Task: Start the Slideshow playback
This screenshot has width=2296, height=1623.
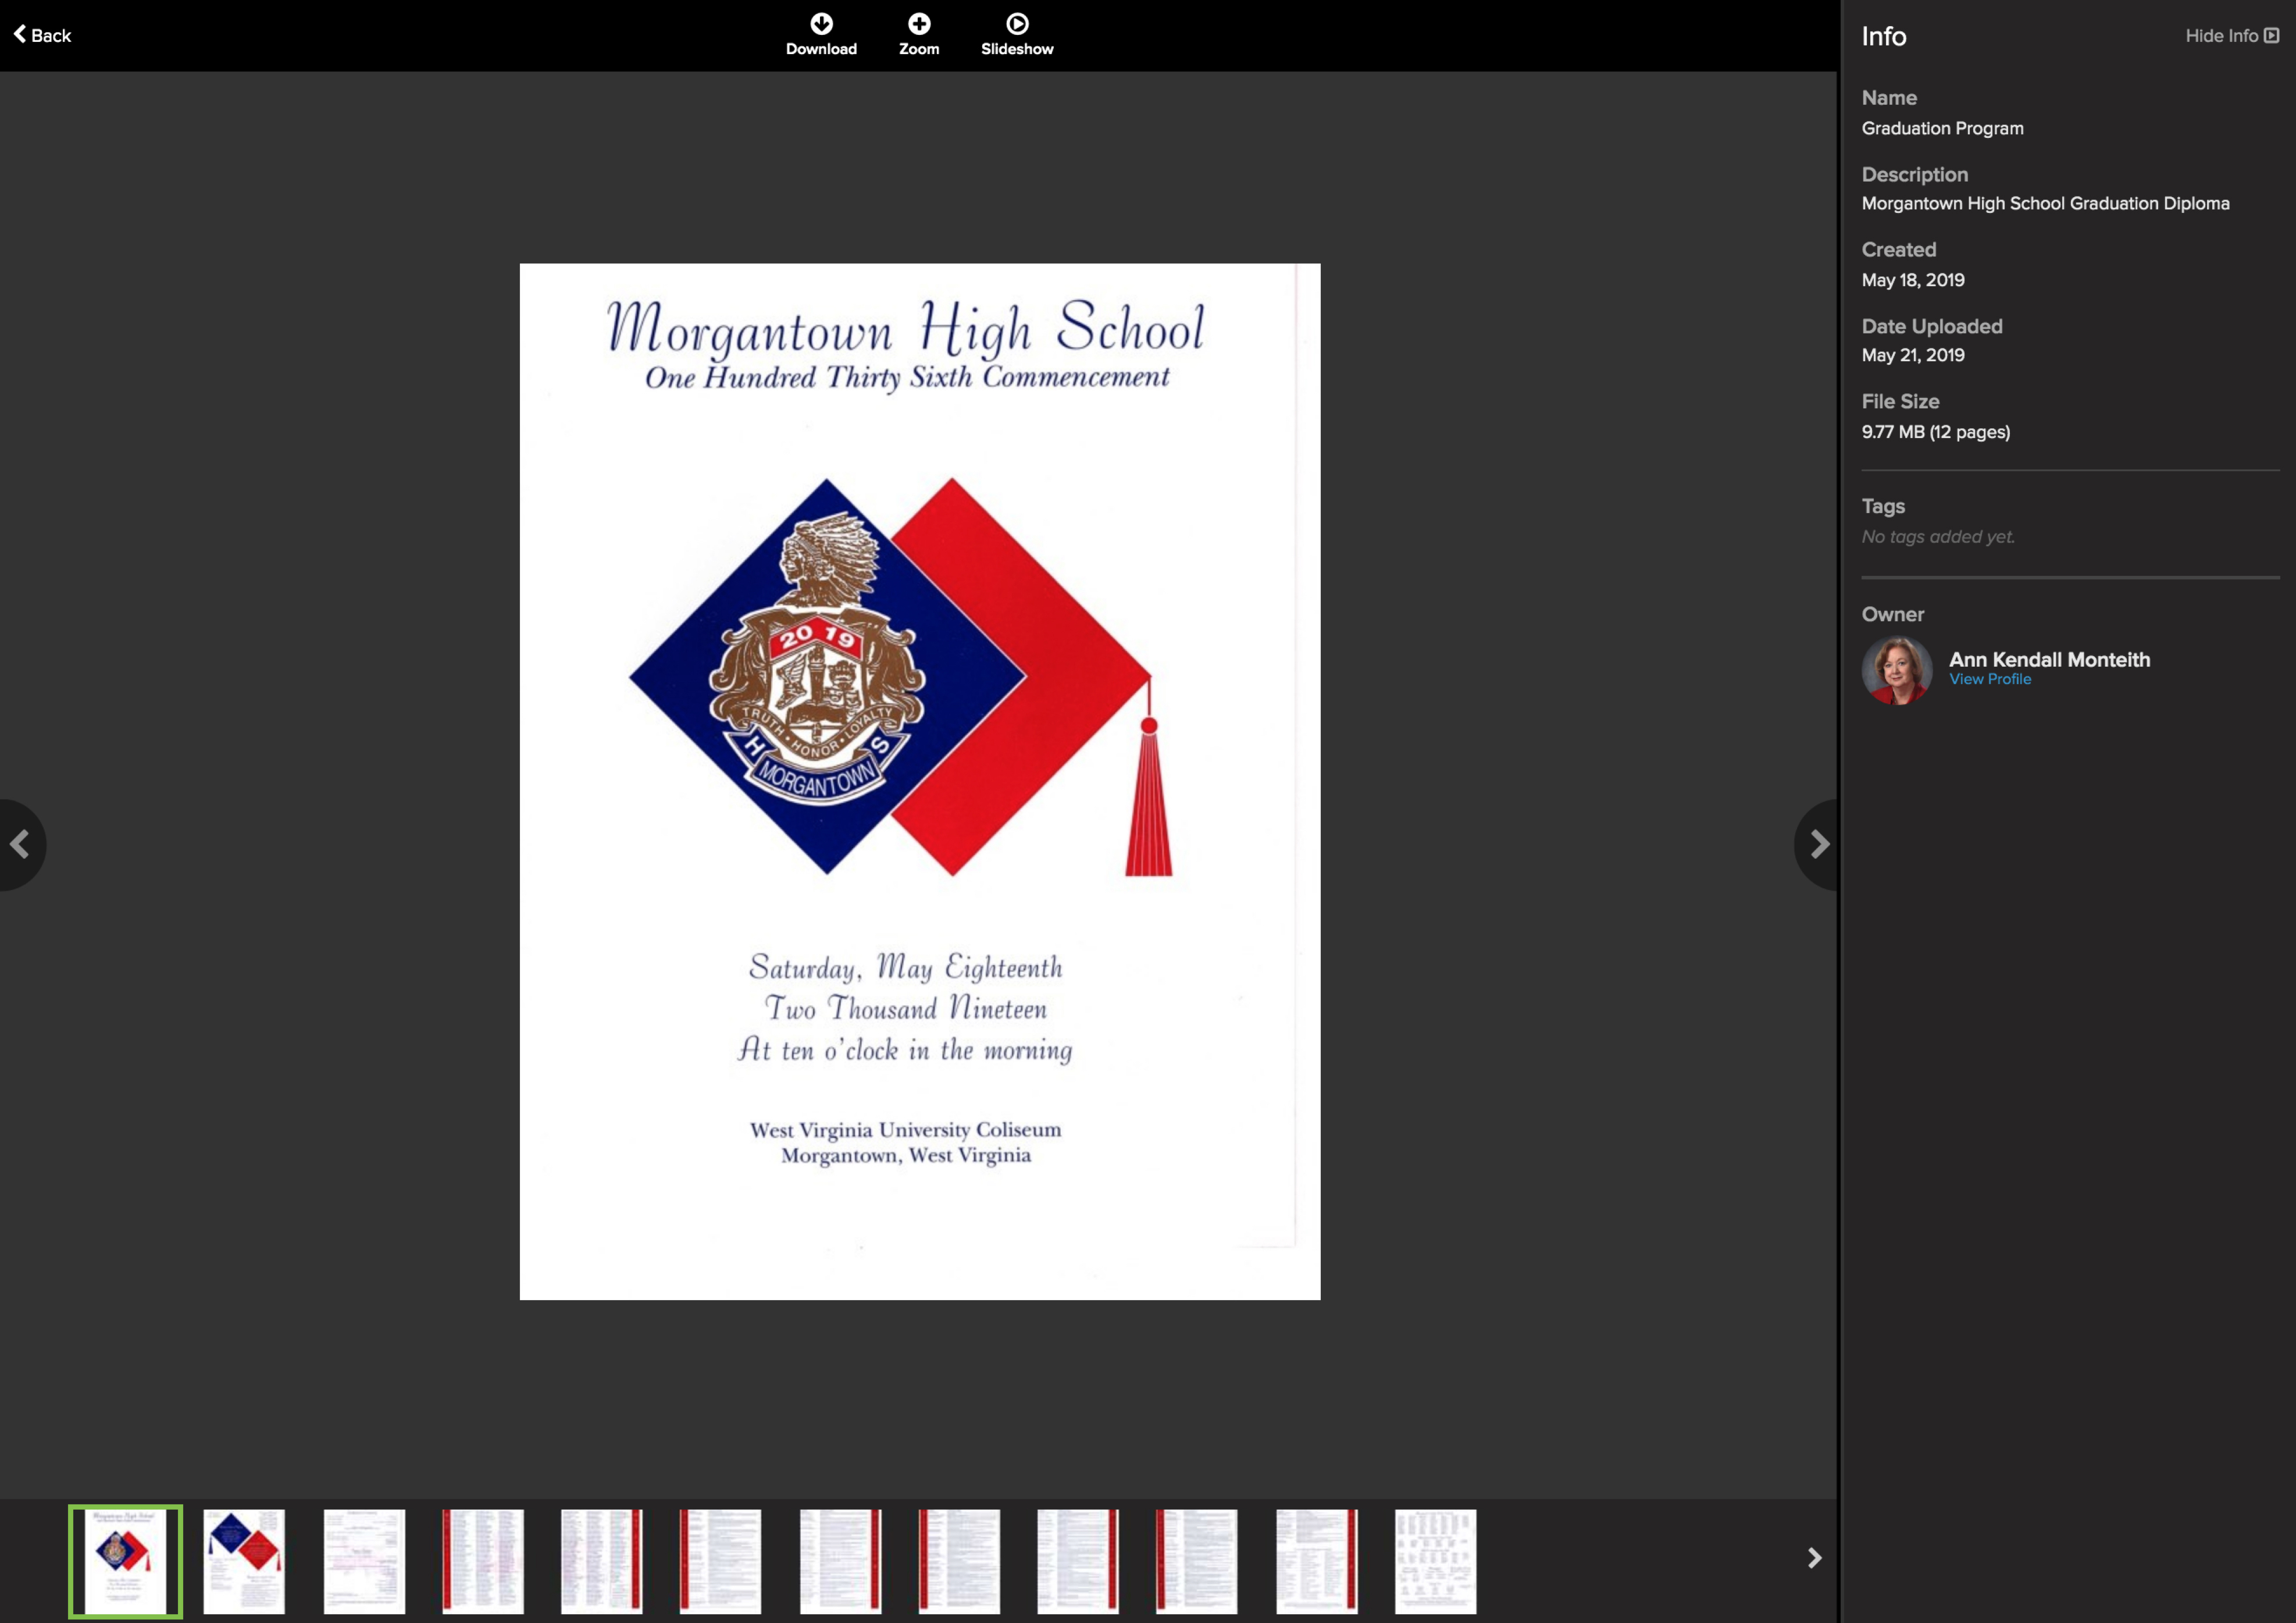Action: (1017, 34)
